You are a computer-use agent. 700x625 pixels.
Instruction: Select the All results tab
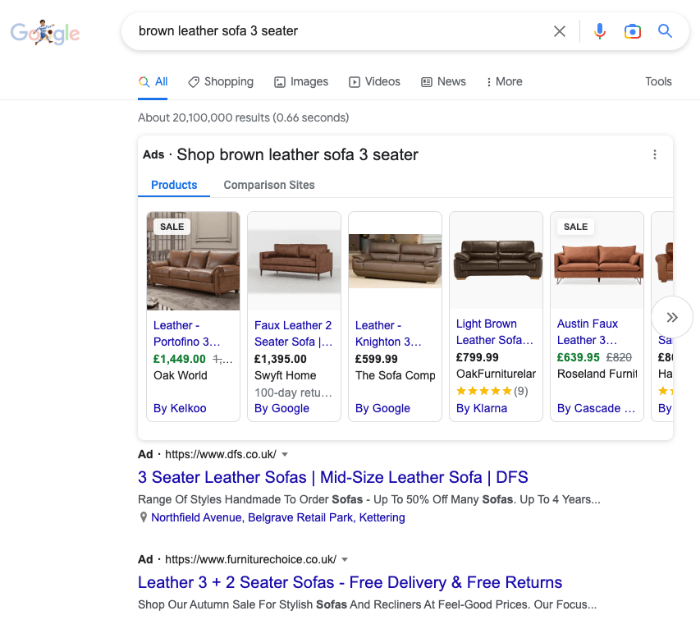click(153, 82)
